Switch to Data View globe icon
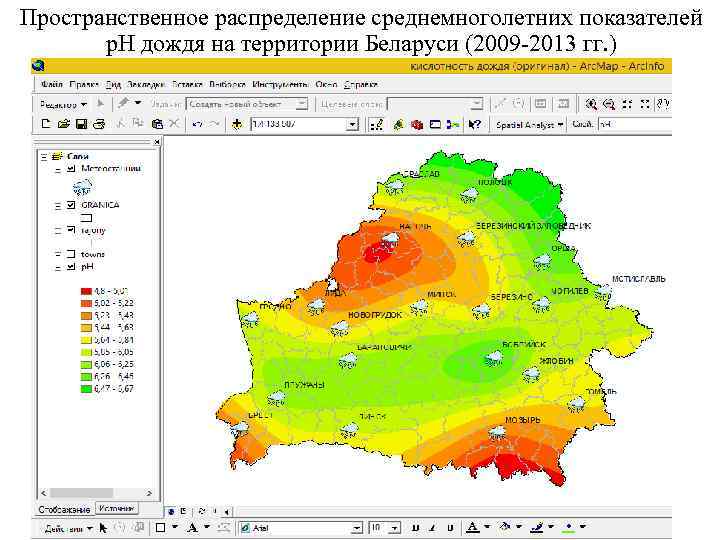 (x=171, y=511)
